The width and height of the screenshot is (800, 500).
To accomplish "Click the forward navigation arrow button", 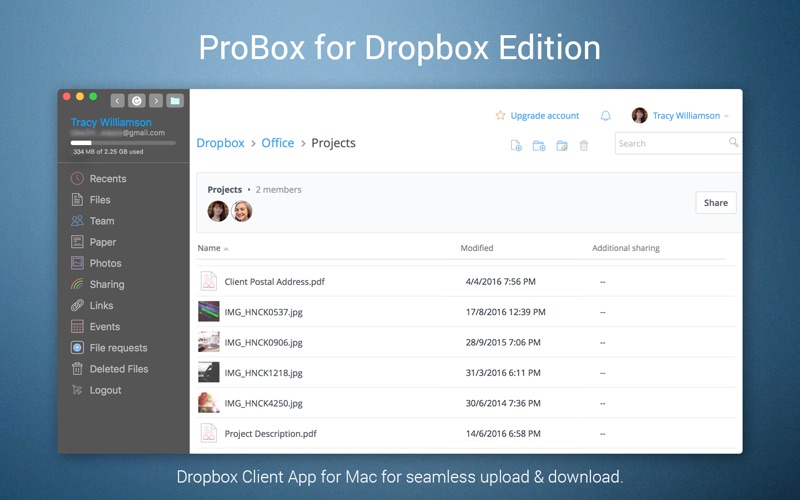I will tap(156, 101).
